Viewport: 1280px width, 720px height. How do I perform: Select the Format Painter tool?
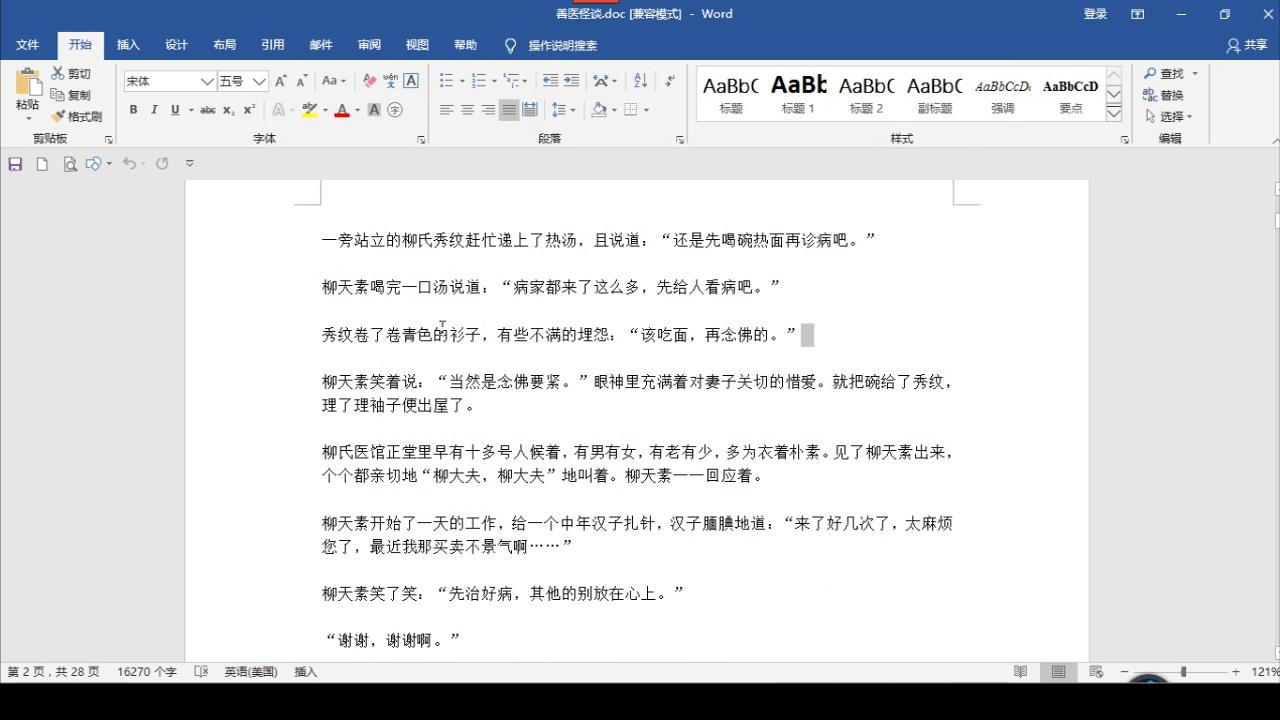[x=78, y=116]
